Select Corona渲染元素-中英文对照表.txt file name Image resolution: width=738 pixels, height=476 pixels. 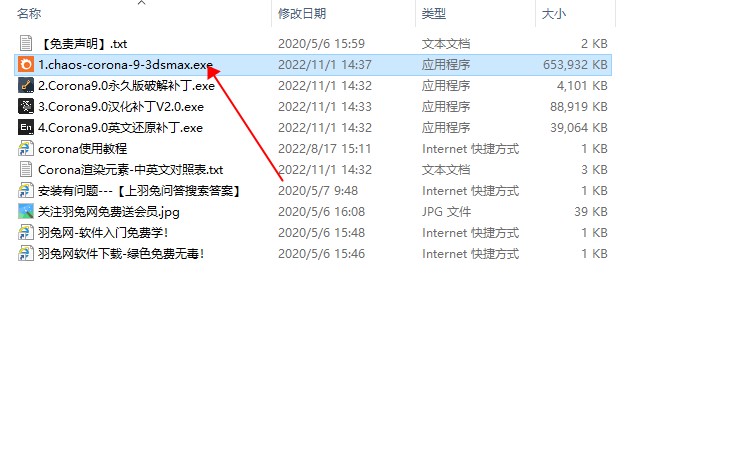tap(130, 169)
